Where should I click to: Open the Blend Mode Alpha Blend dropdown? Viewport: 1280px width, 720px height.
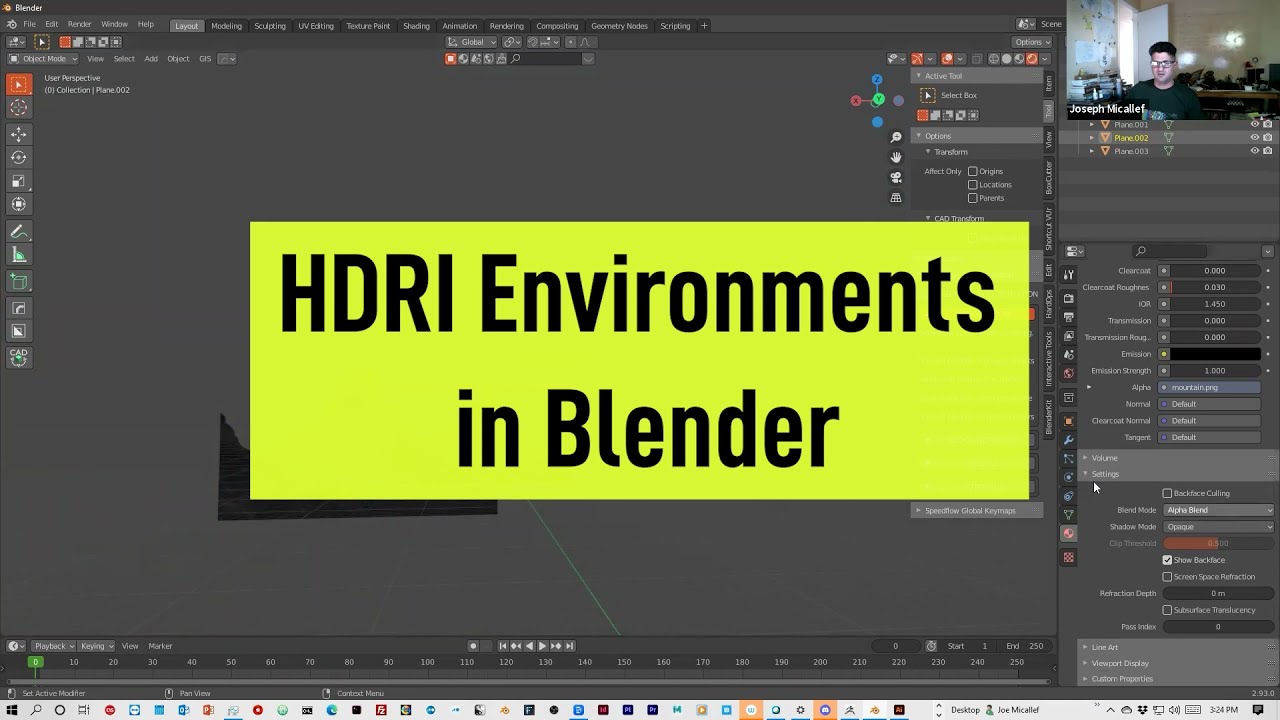[x=1219, y=510]
